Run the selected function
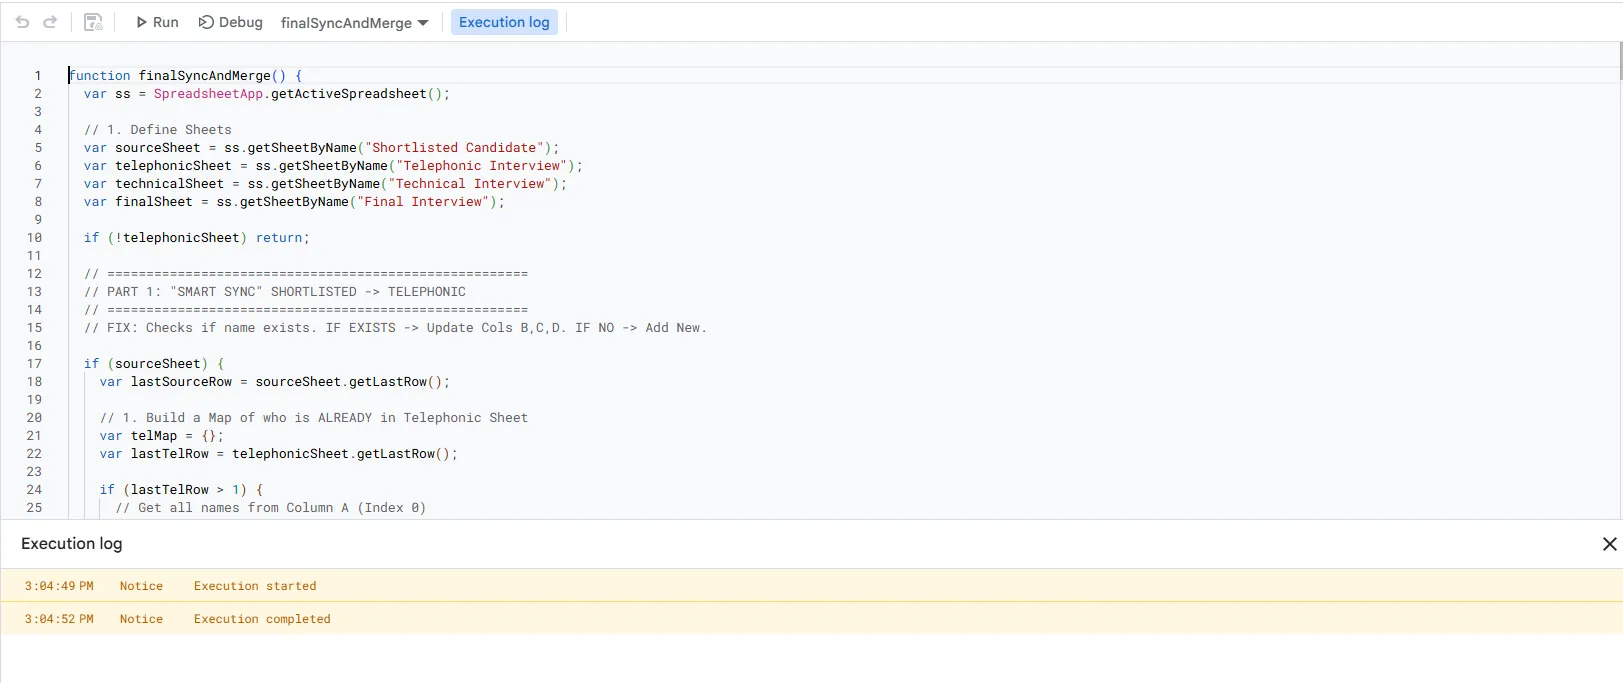The height and width of the screenshot is (683, 1623). 157,22
